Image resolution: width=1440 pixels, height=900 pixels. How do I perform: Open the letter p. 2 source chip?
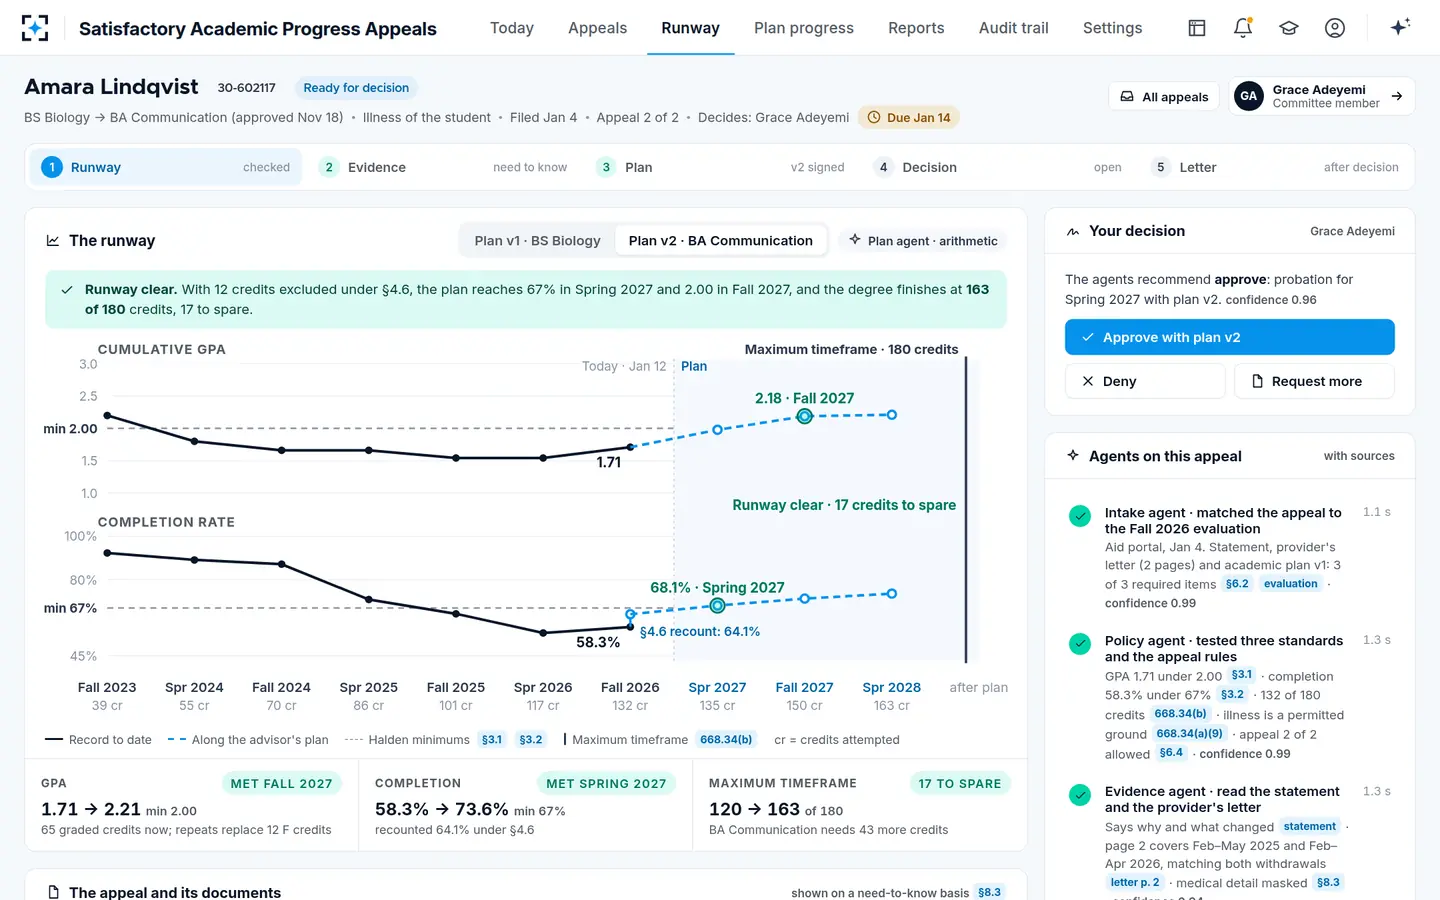pos(1135,883)
